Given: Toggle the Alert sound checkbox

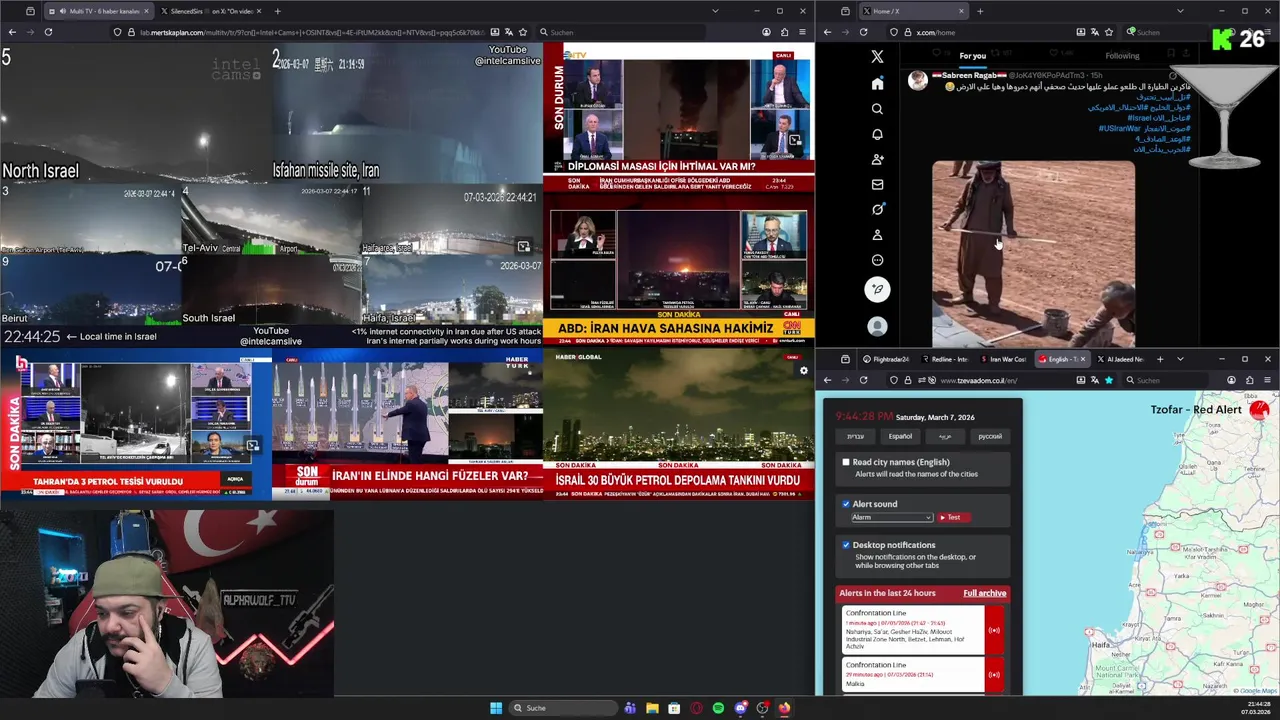Looking at the screenshot, I should (846, 504).
